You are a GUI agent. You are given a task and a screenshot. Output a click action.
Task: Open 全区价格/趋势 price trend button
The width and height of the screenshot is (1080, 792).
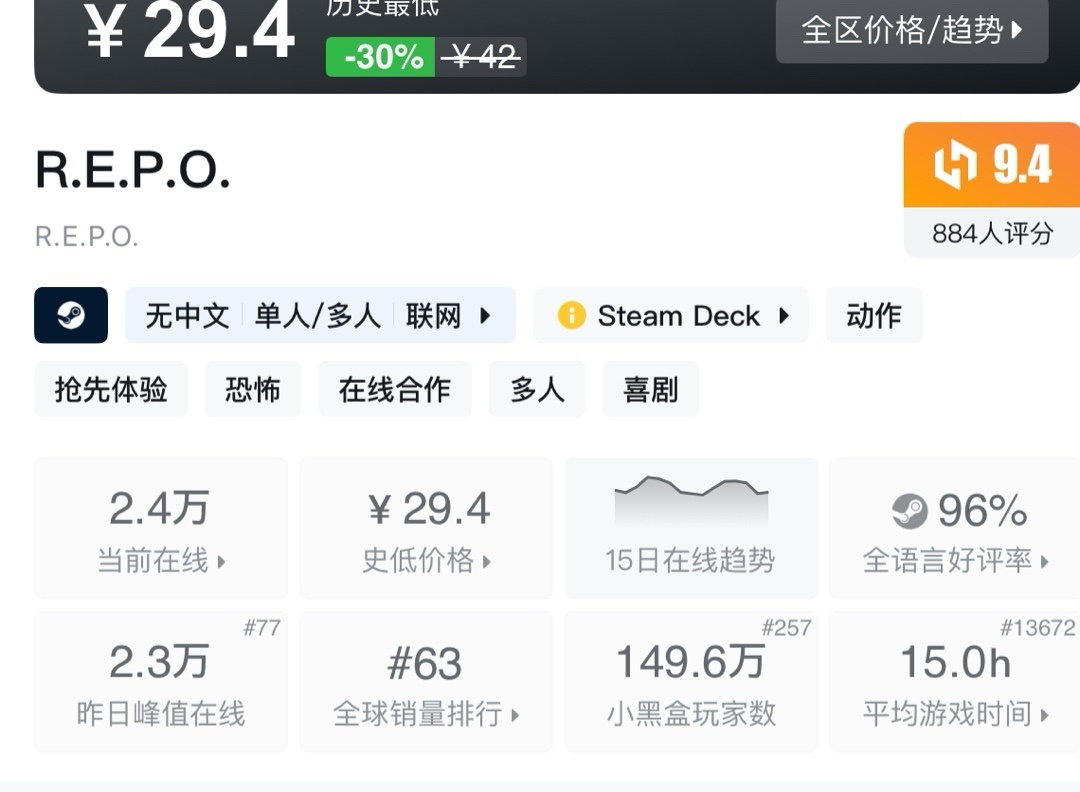(x=912, y=30)
